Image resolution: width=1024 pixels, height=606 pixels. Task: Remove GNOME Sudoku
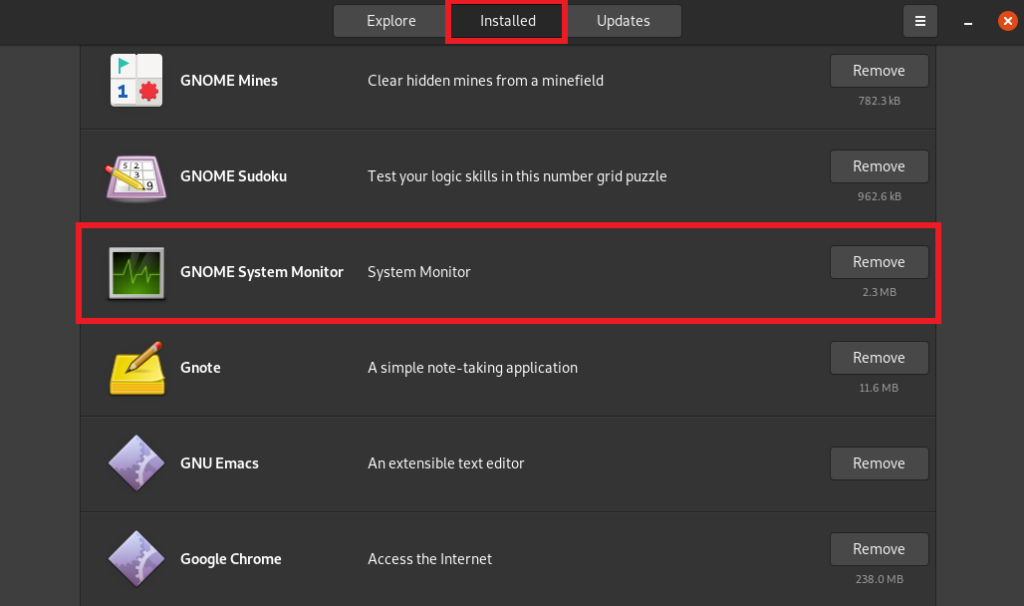[879, 167]
